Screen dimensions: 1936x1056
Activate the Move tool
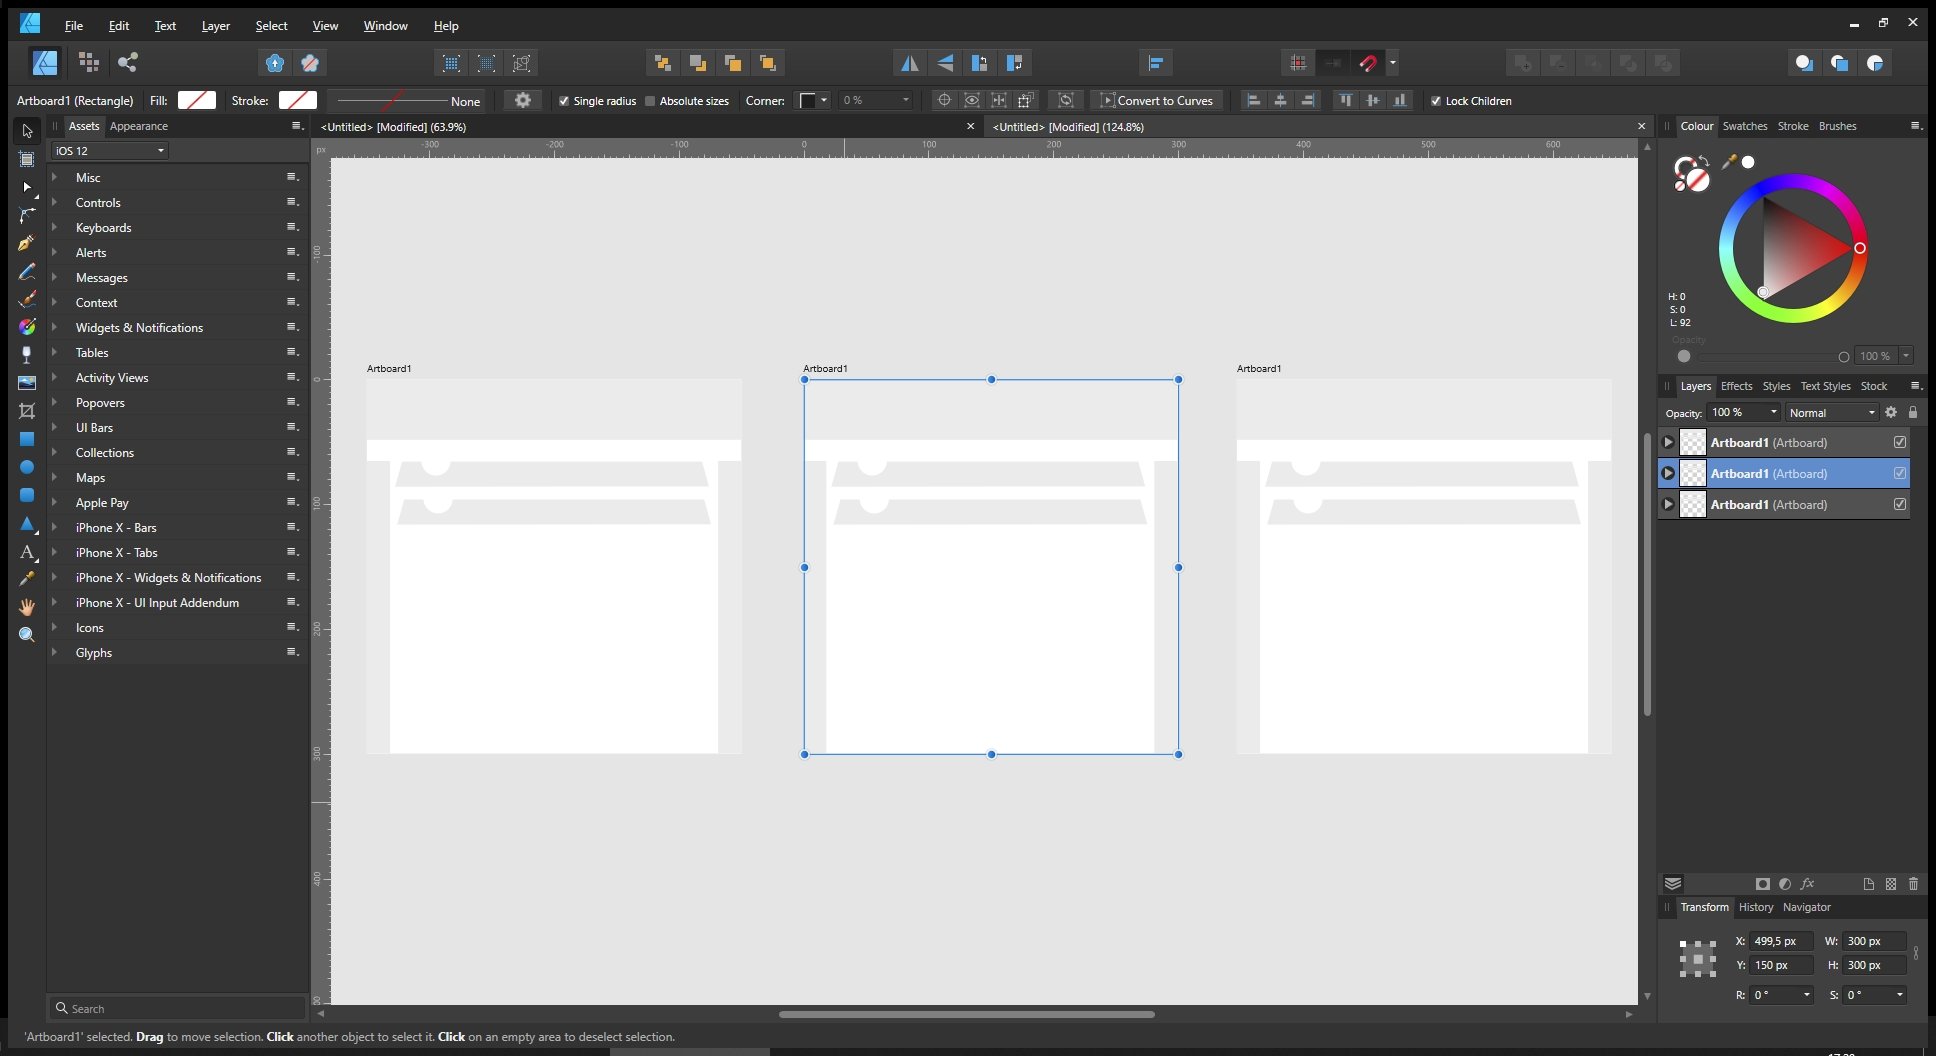pos(27,131)
